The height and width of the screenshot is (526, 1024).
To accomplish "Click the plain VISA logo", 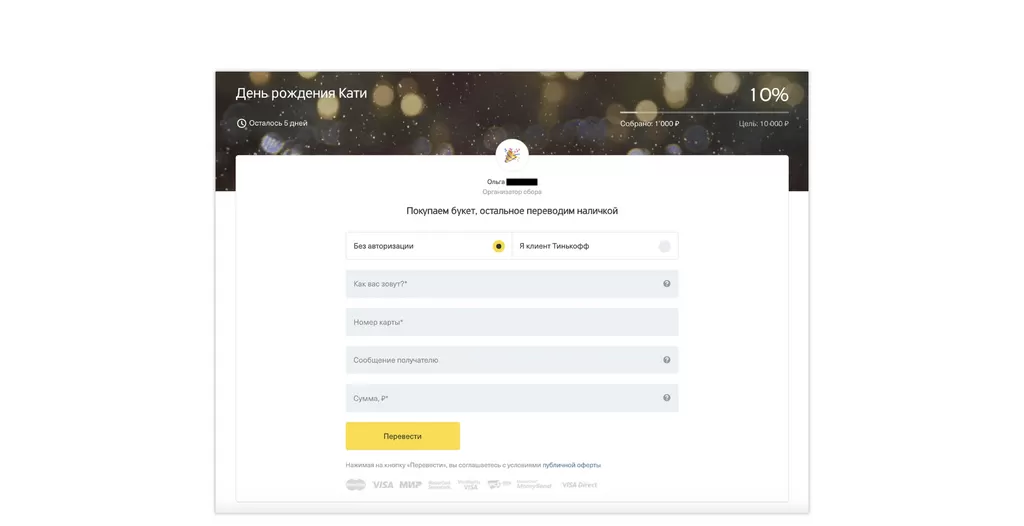I will [x=383, y=485].
